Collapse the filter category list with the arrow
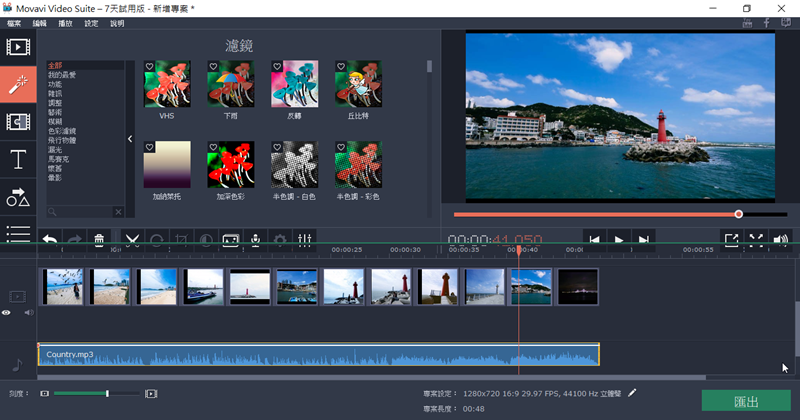 [x=130, y=139]
